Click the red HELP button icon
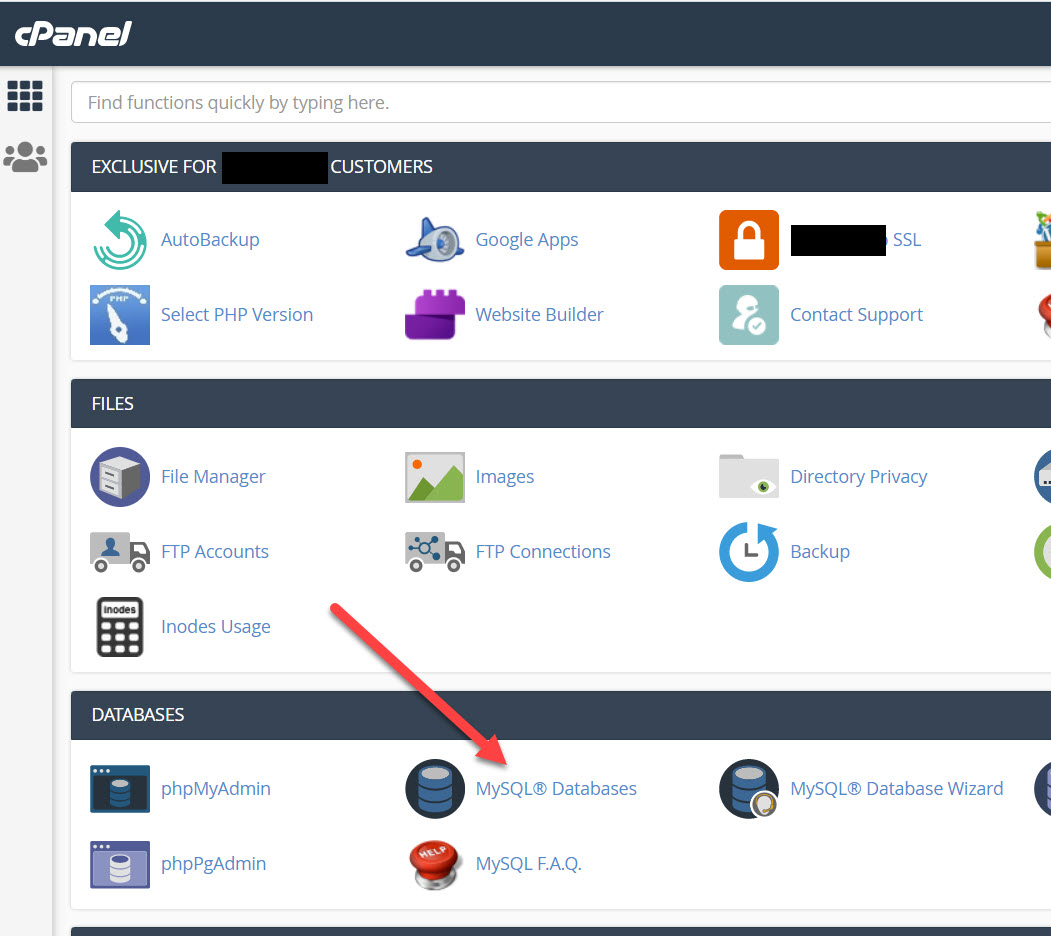Viewport: 1051px width, 936px height. point(435,864)
